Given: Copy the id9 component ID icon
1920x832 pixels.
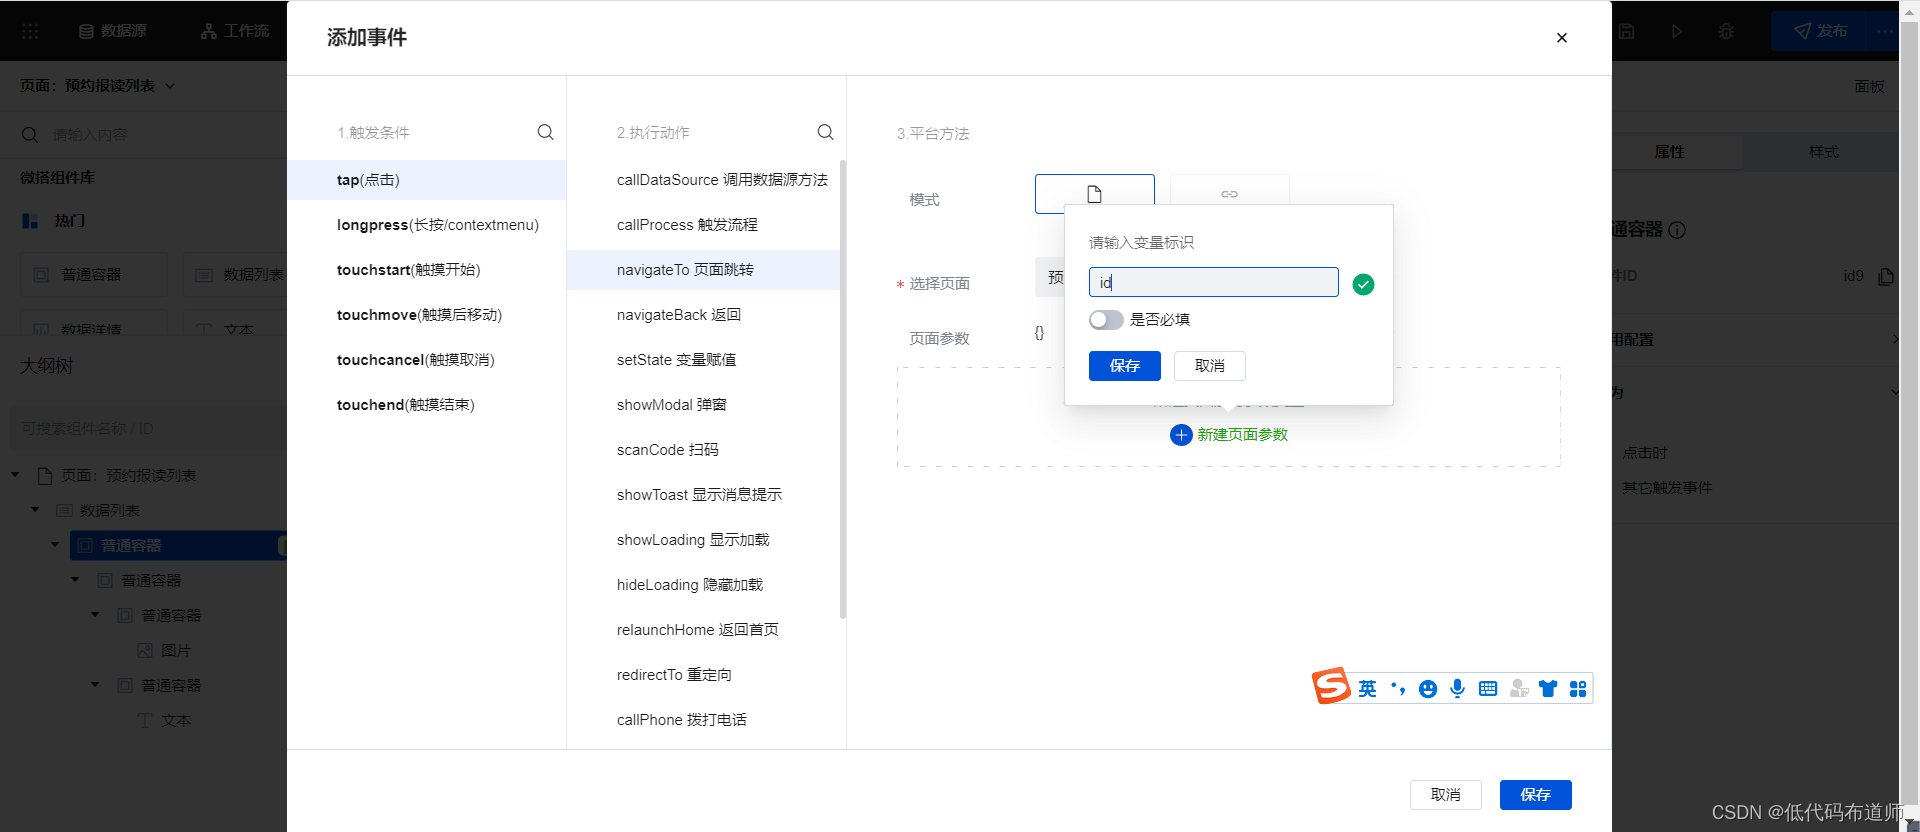Looking at the screenshot, I should coord(1886,276).
